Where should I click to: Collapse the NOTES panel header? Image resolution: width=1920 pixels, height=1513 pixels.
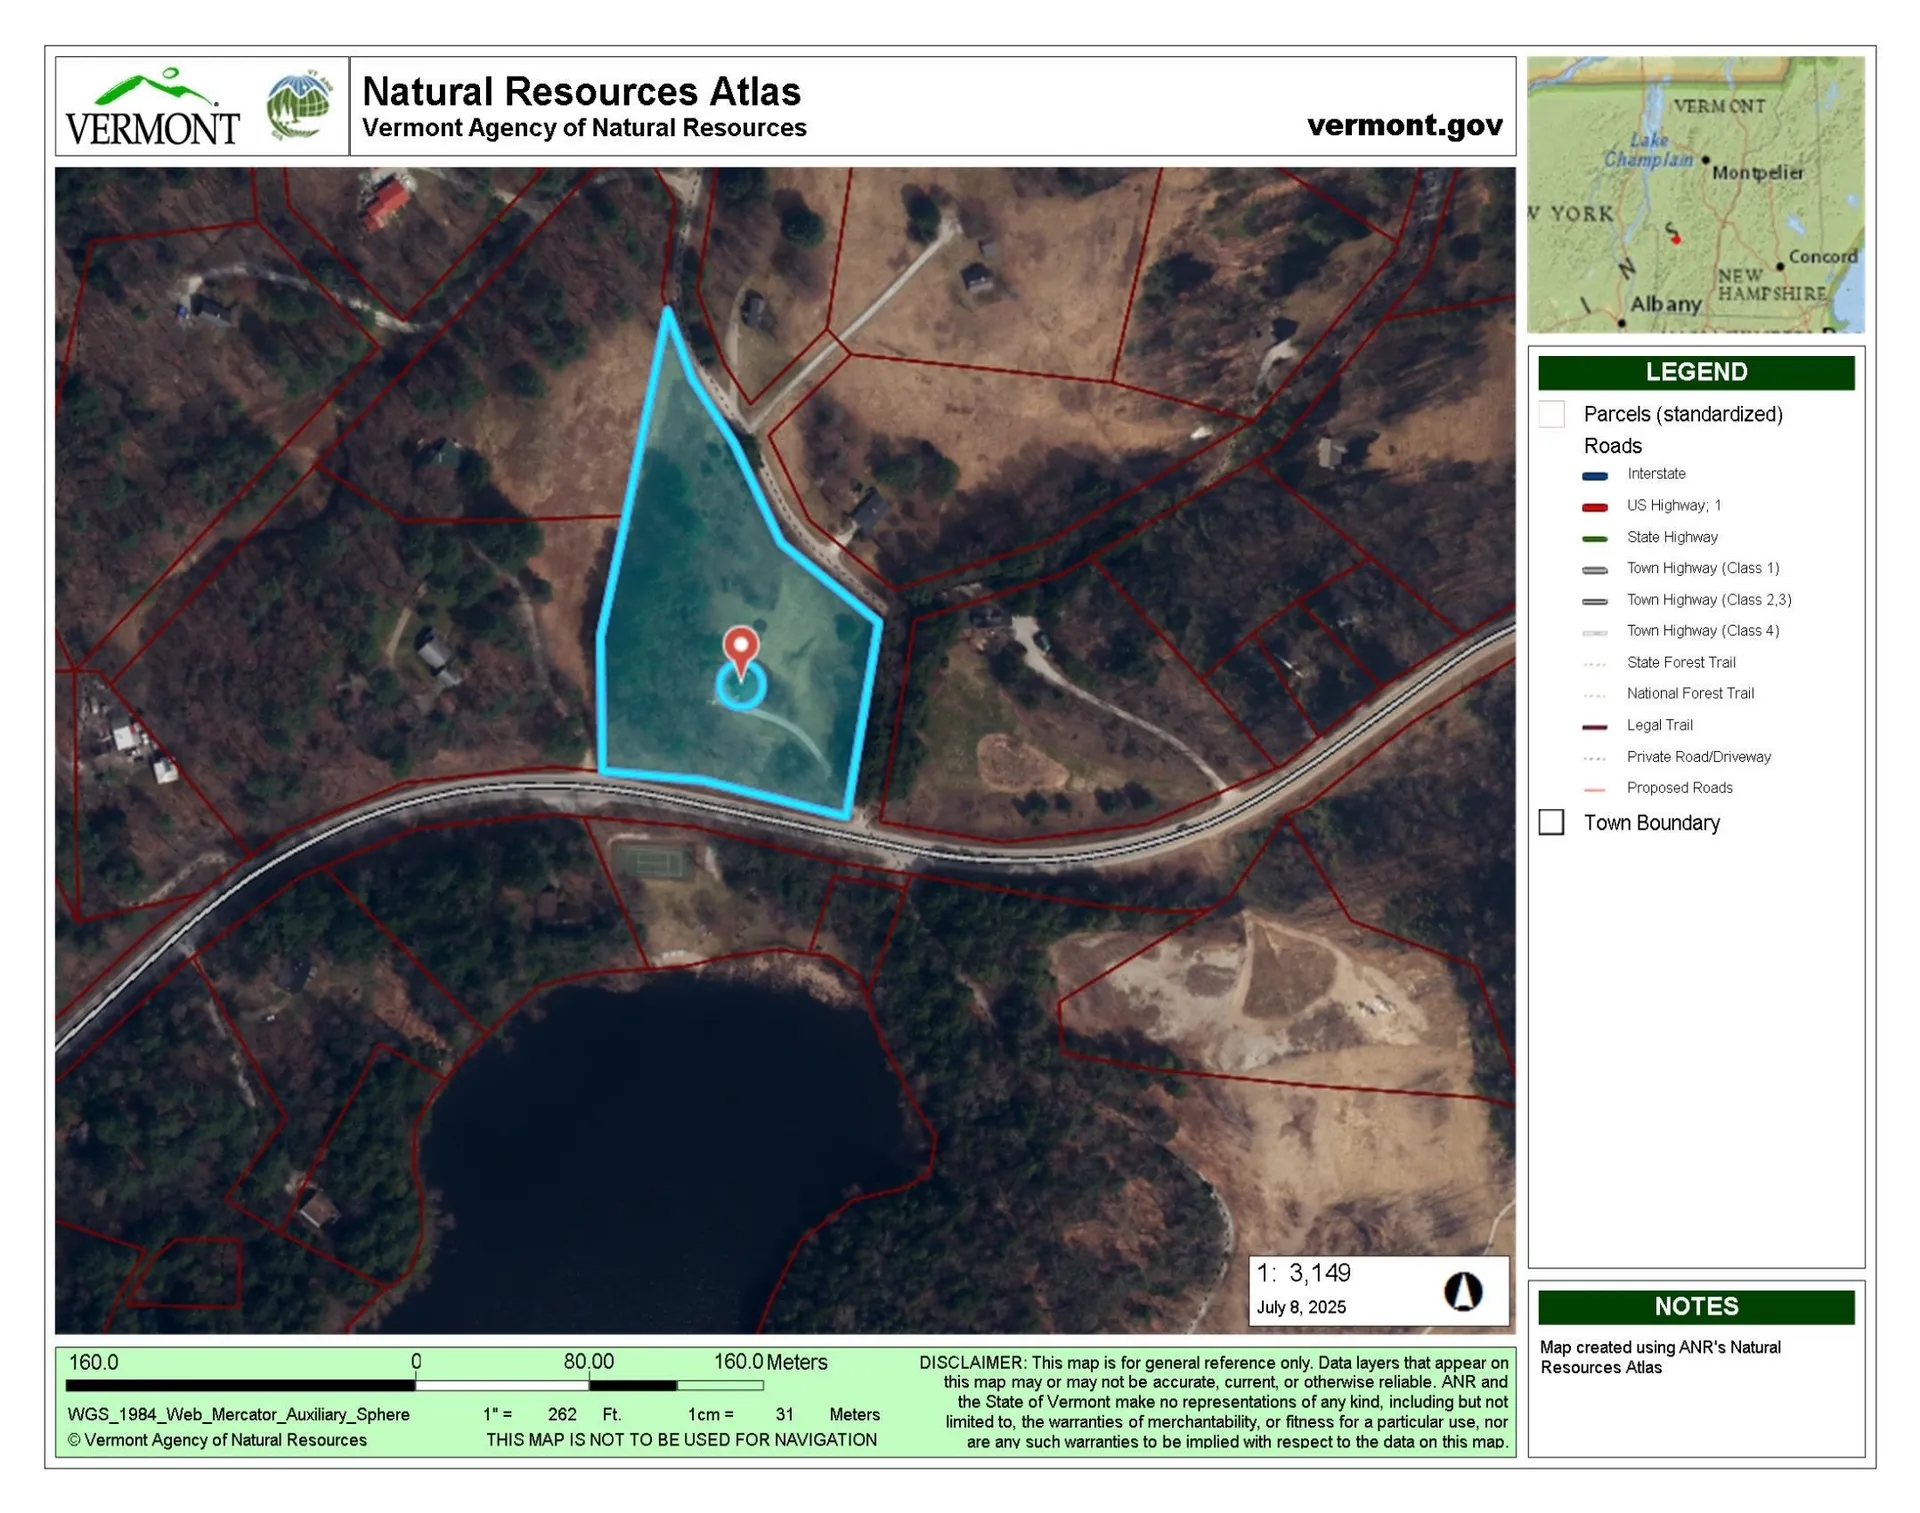(1695, 1306)
